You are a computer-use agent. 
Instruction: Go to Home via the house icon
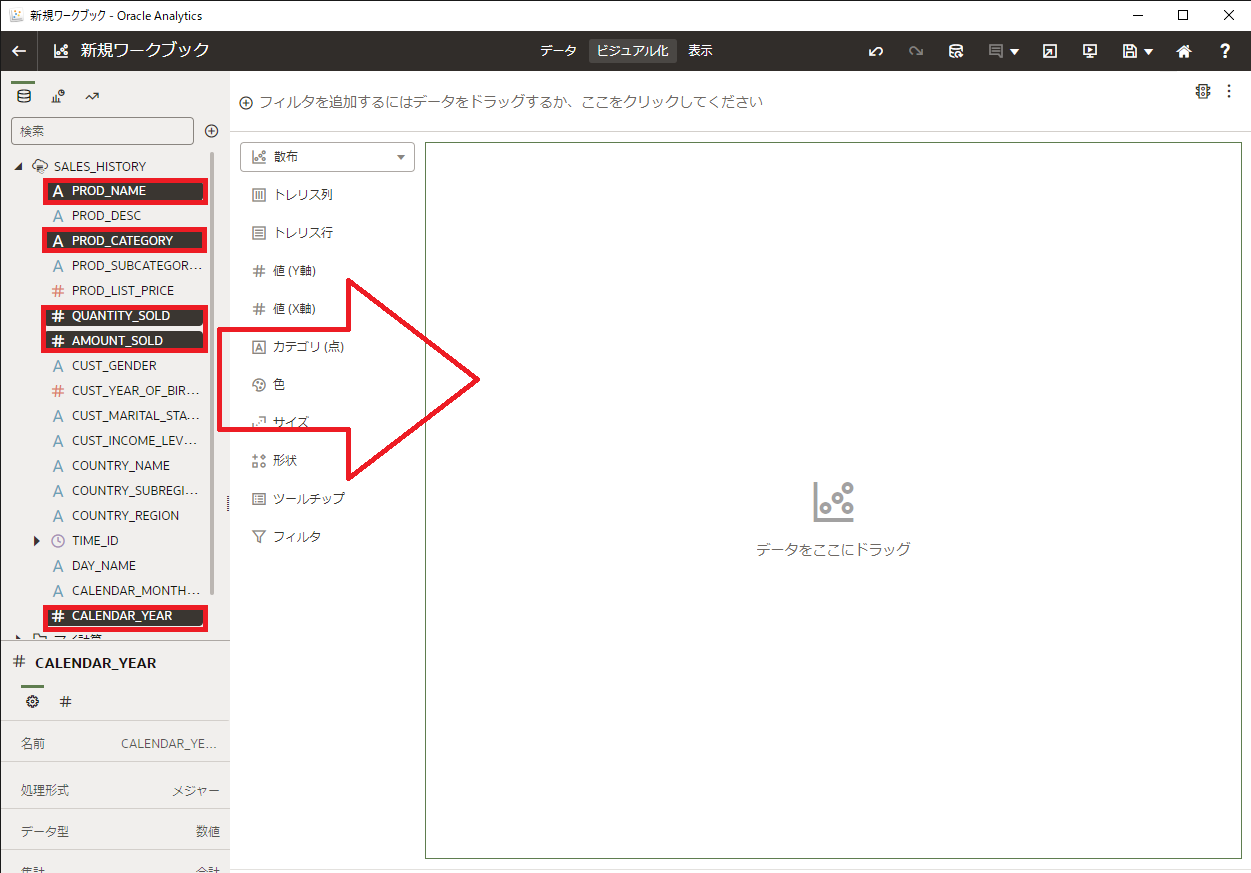point(1184,51)
